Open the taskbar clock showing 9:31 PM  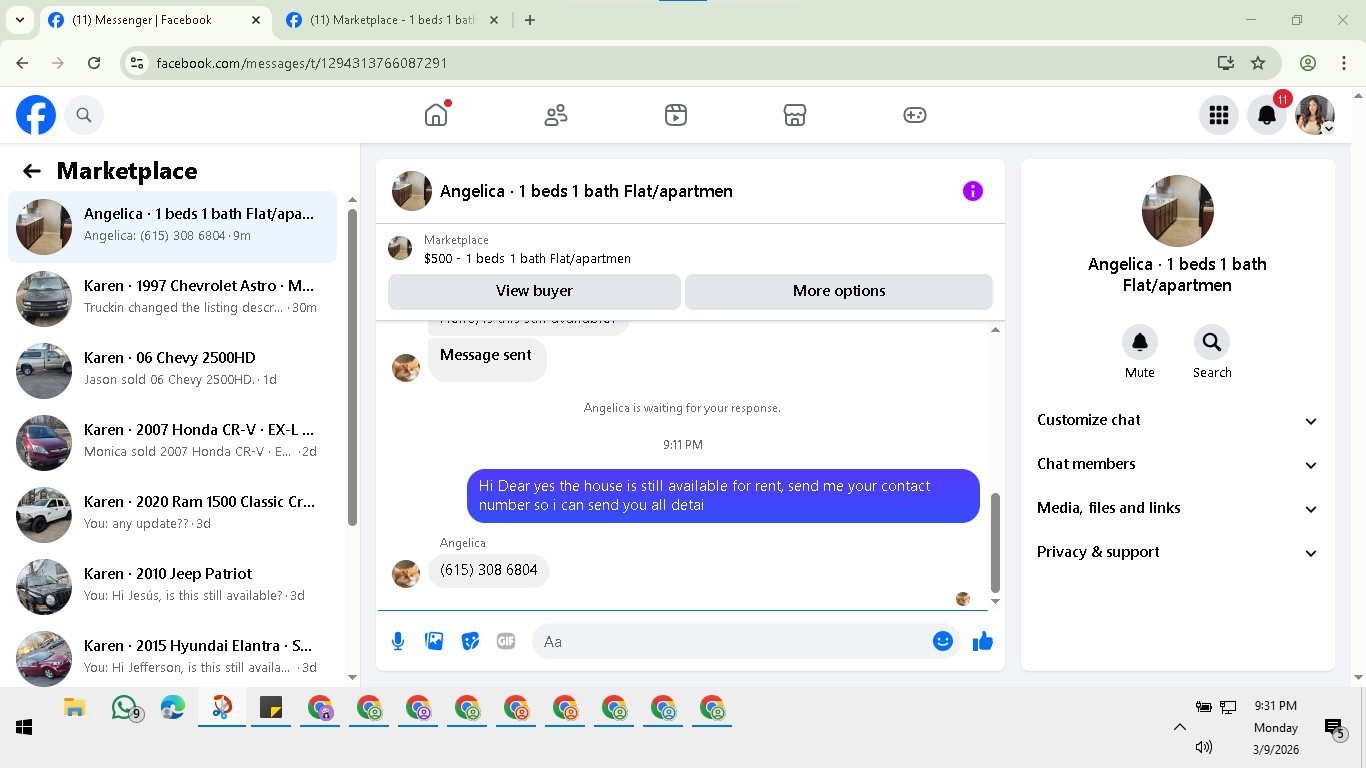tap(1276, 727)
